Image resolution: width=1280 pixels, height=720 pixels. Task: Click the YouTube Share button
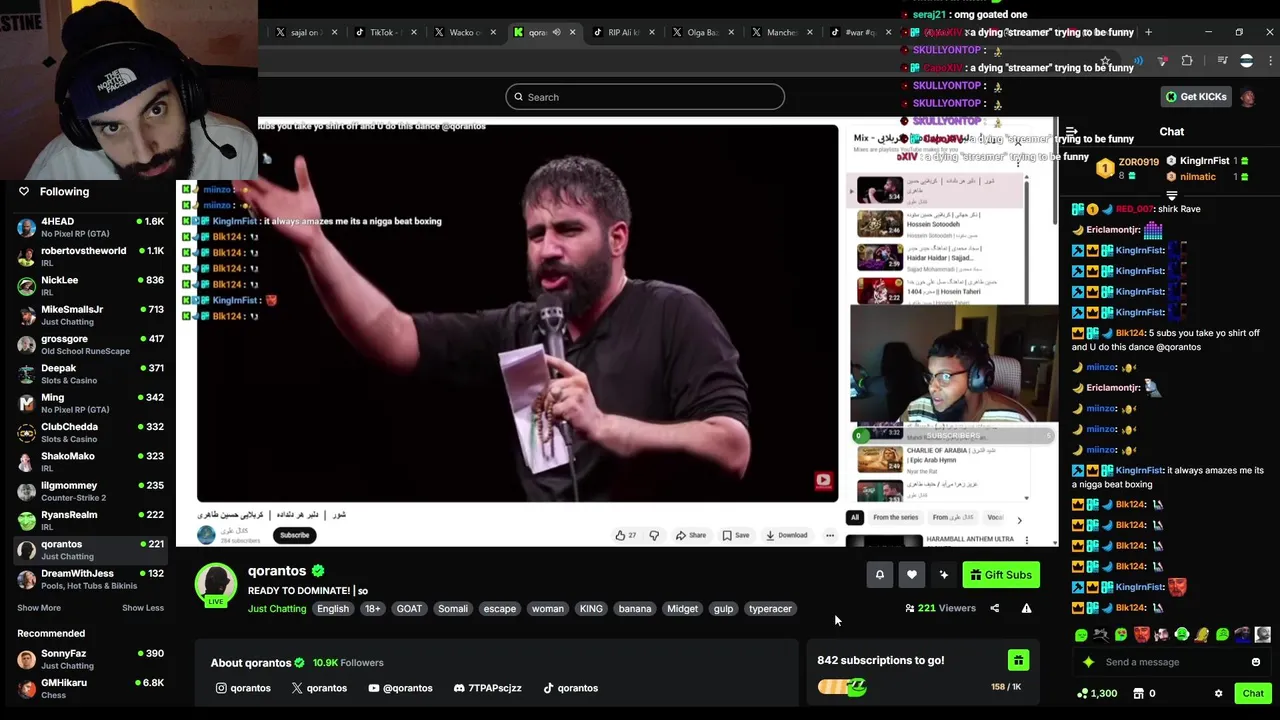690,535
